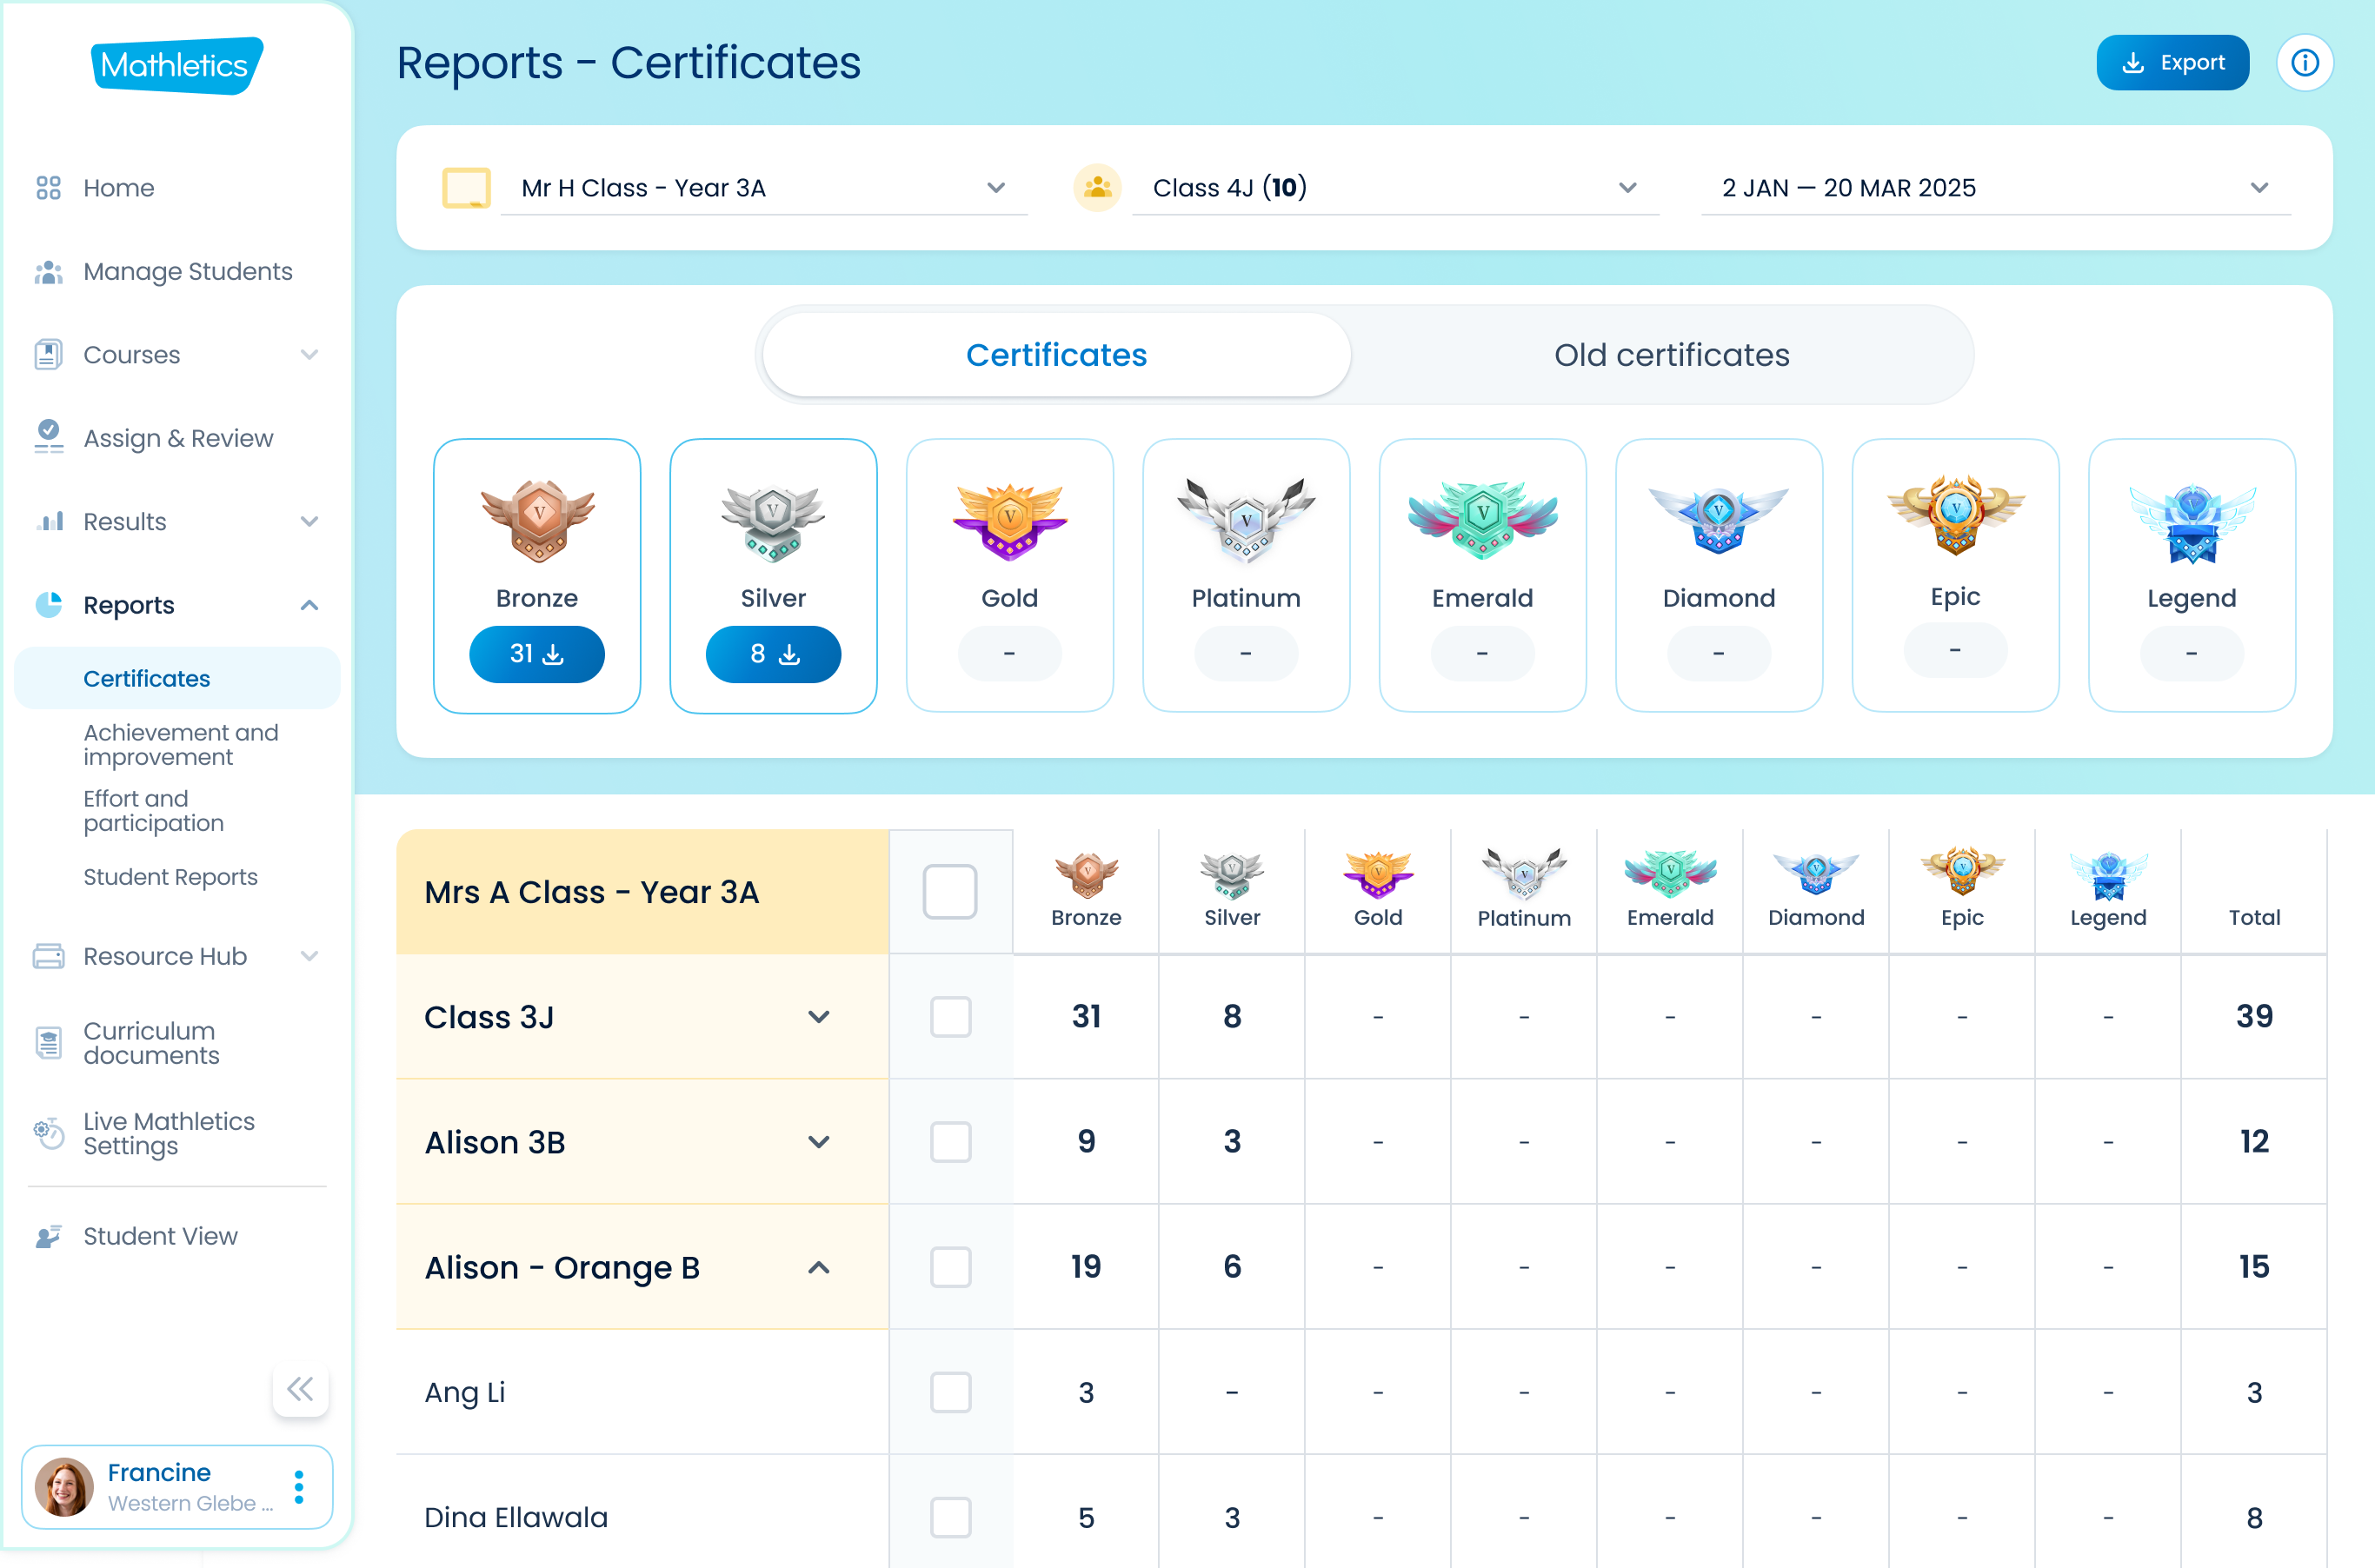The image size is (2375, 1568).
Task: Click the Assign & Review icon
Action: tap(48, 437)
